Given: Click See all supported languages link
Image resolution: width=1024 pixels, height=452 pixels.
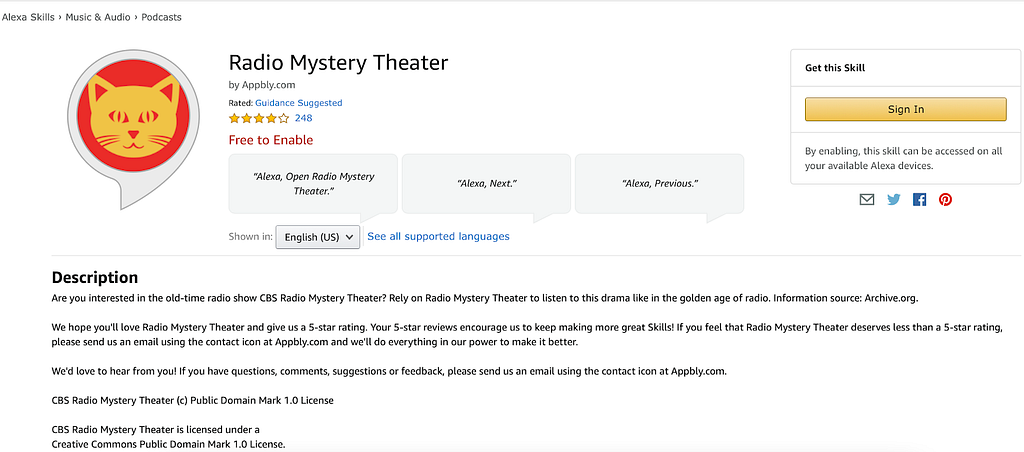Looking at the screenshot, I should click(x=438, y=236).
